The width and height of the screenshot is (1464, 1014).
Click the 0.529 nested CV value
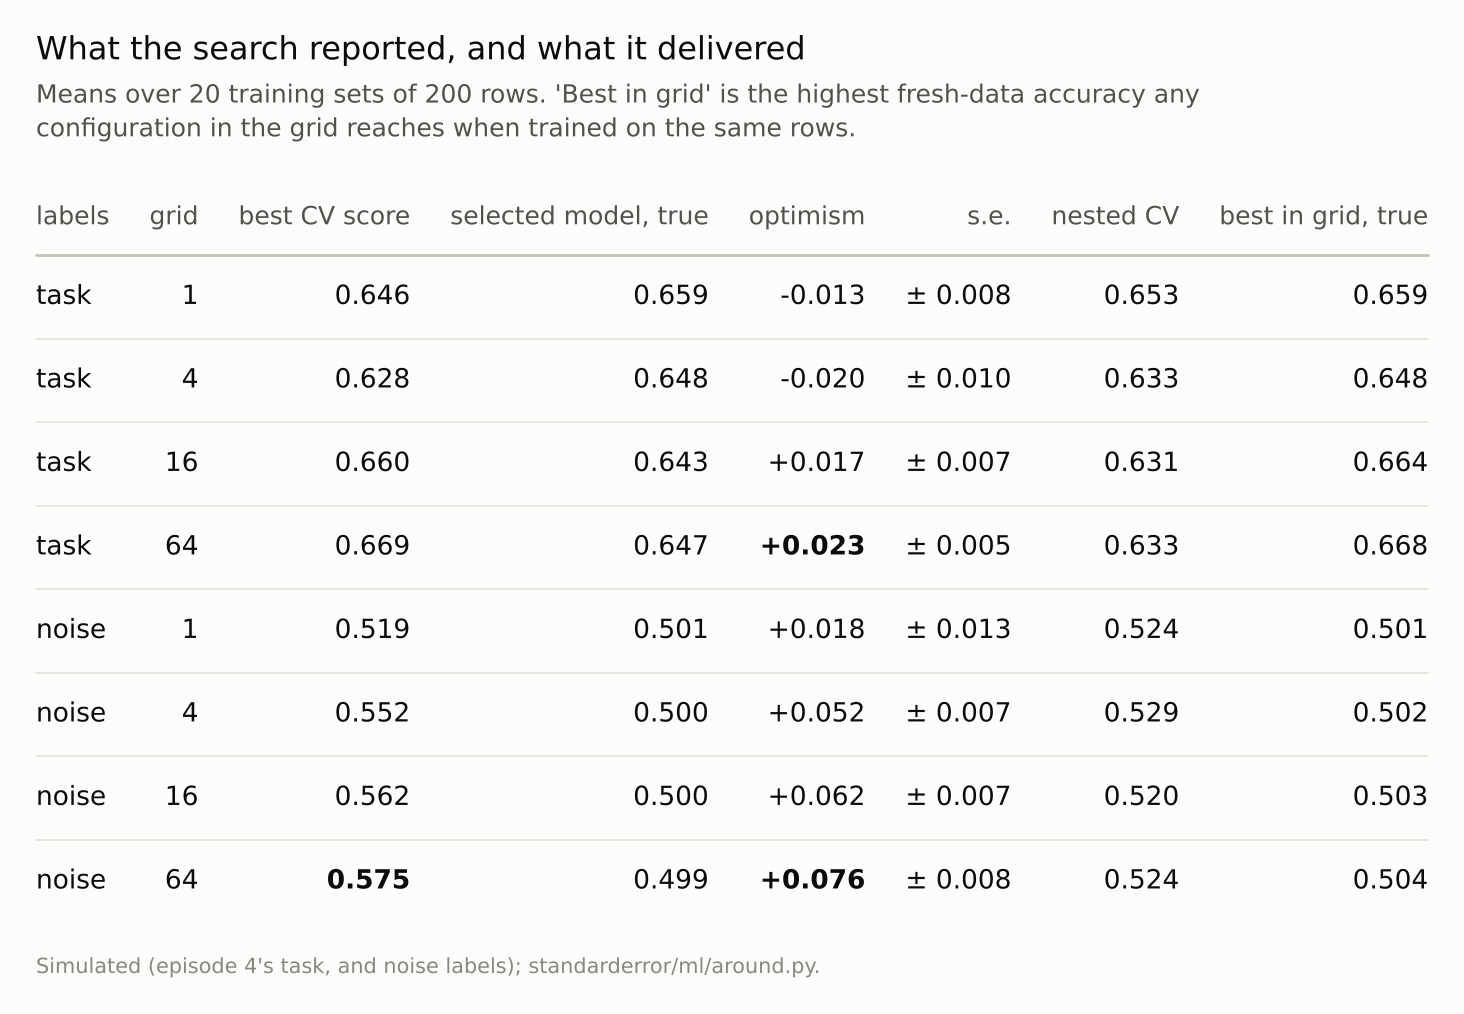pyautogui.click(x=1141, y=713)
